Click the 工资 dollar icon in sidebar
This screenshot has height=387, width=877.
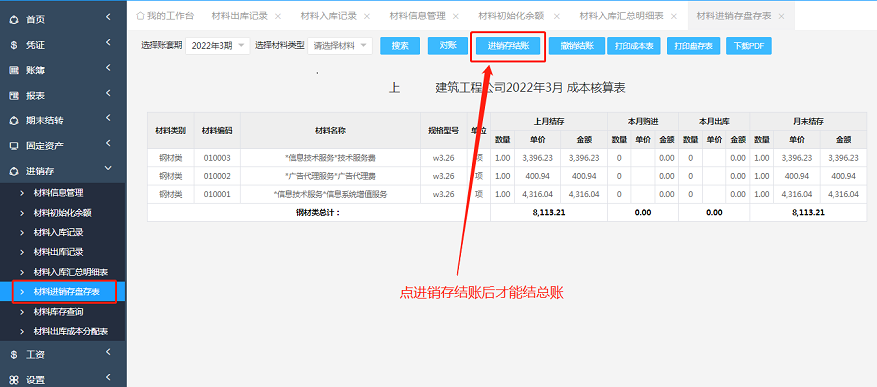pos(14,355)
